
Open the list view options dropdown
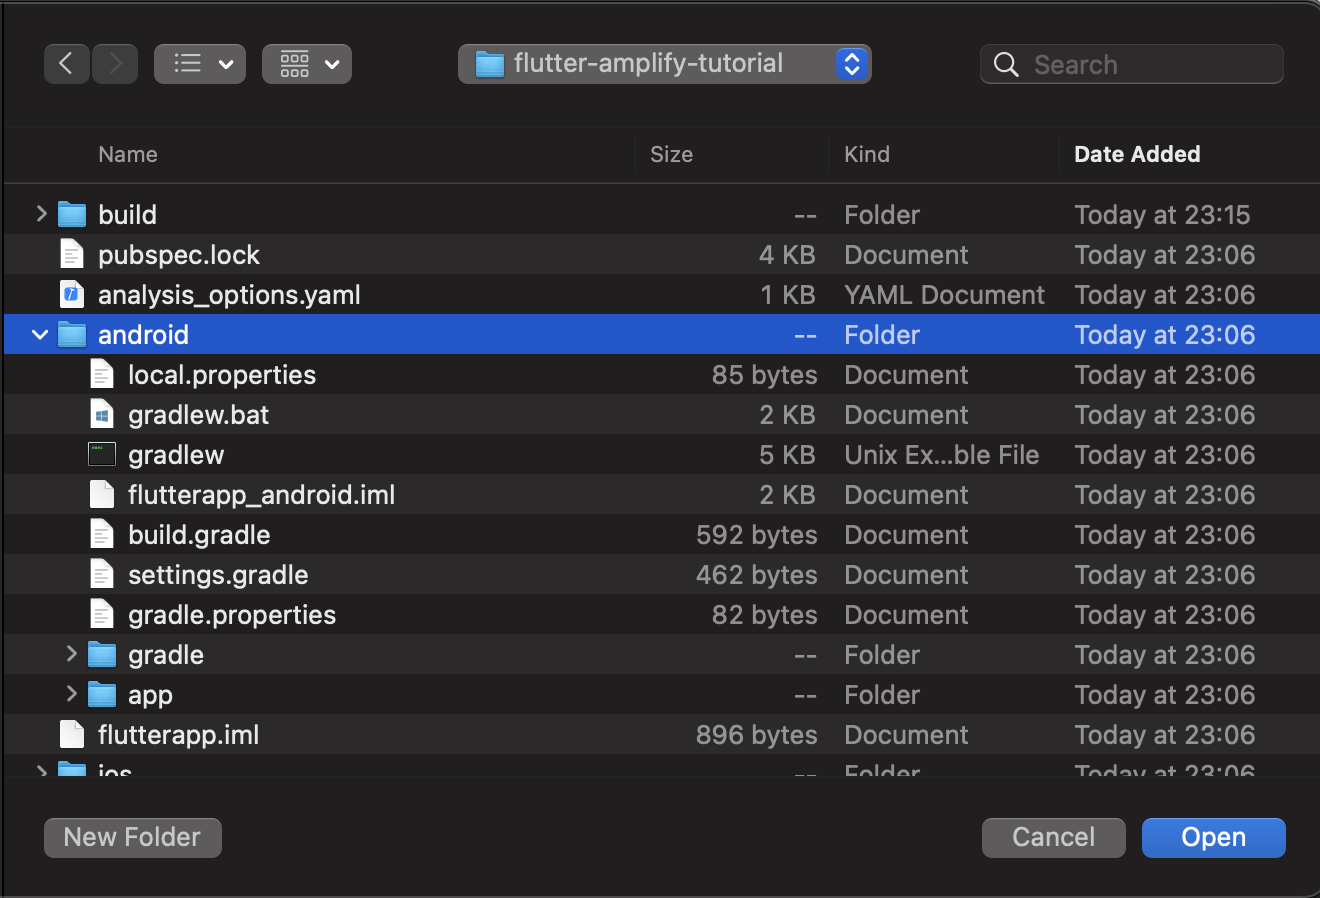pyautogui.click(x=200, y=64)
